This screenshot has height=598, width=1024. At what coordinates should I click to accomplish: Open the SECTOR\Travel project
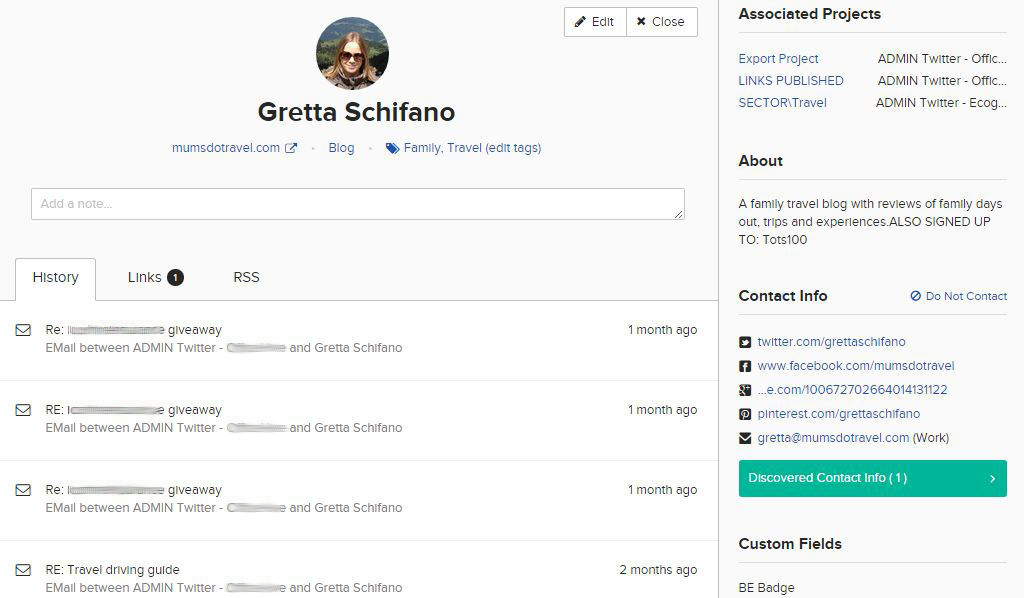click(x=783, y=103)
